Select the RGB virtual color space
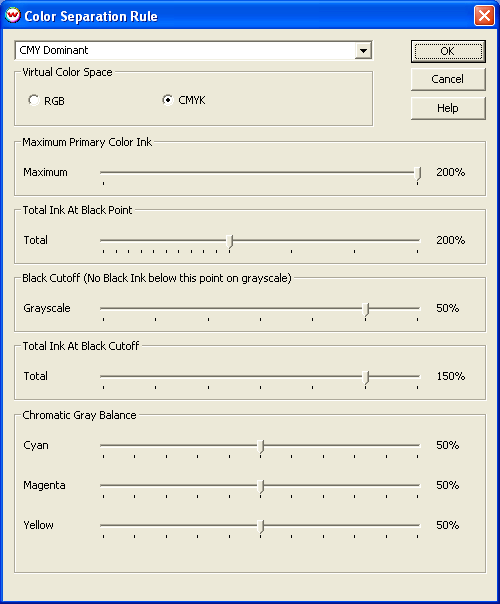Viewport: 500px width, 604px height. [x=34, y=101]
